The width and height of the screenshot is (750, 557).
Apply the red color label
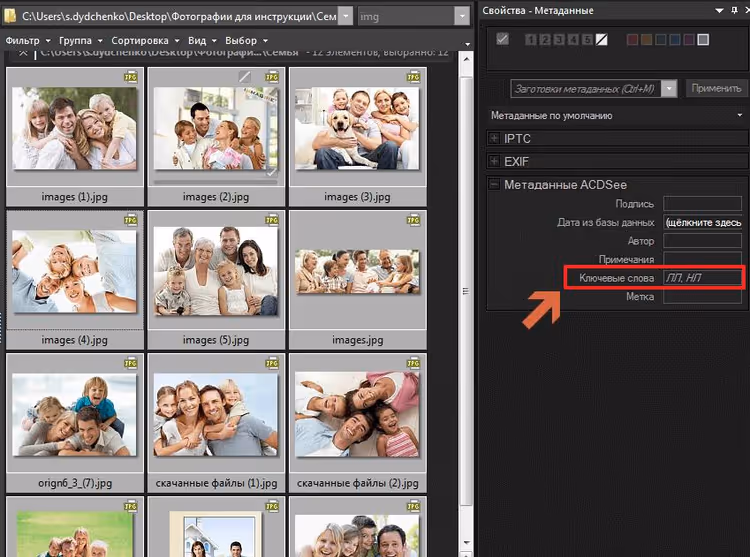point(632,40)
